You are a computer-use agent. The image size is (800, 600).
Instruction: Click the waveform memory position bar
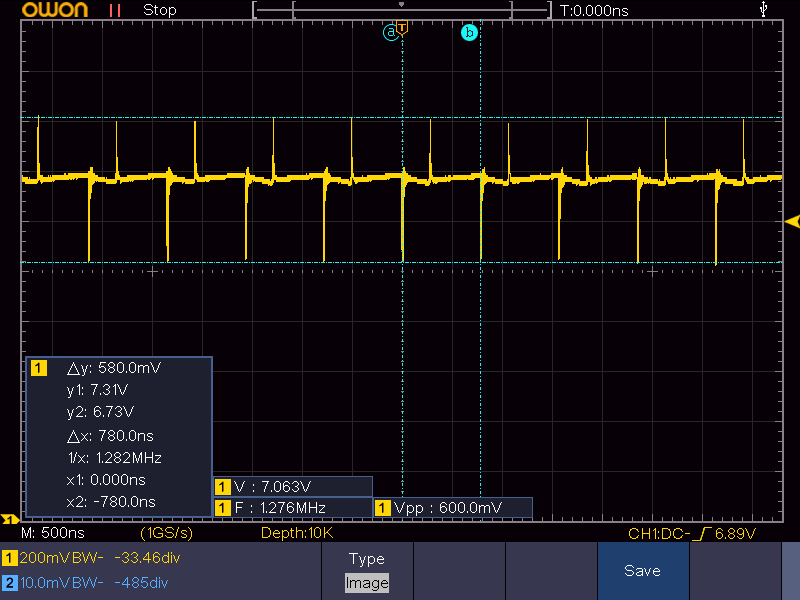click(402, 10)
